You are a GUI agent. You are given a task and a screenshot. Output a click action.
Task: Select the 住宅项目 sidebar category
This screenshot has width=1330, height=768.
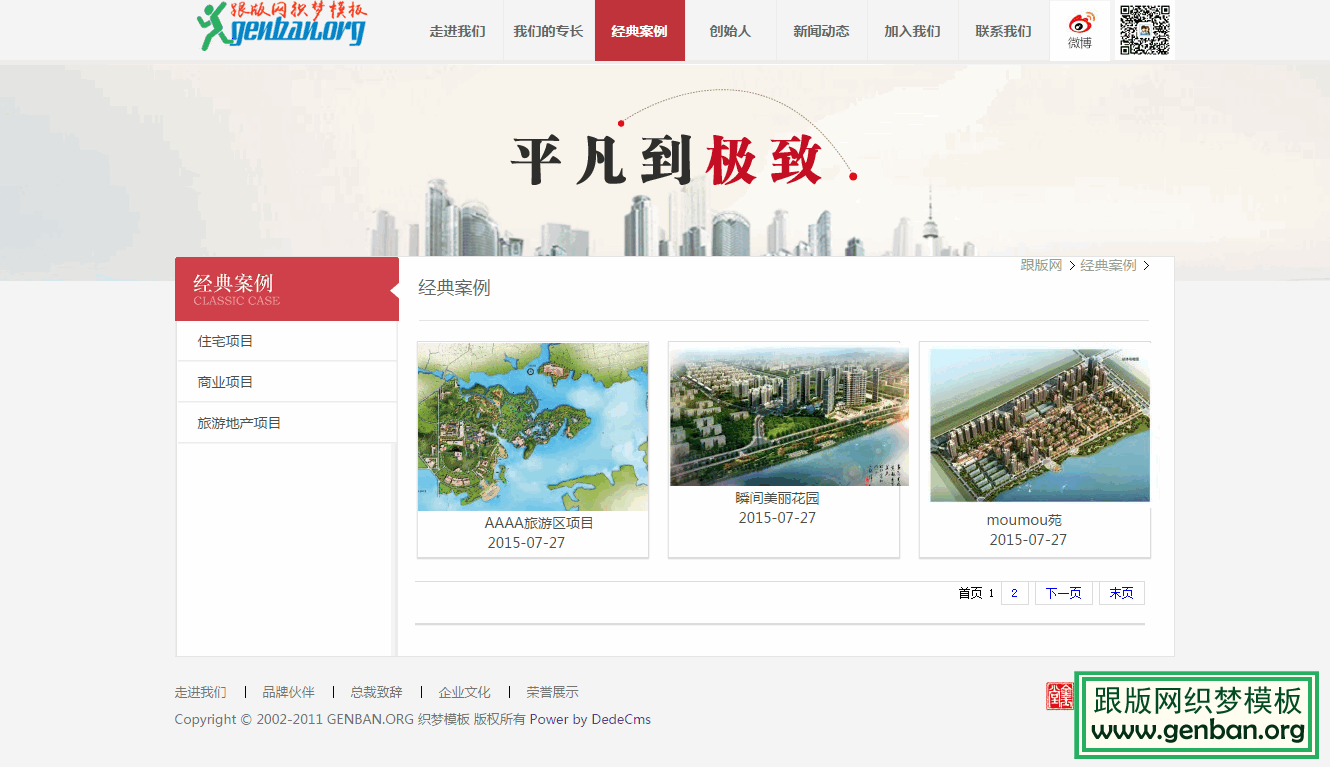226,341
